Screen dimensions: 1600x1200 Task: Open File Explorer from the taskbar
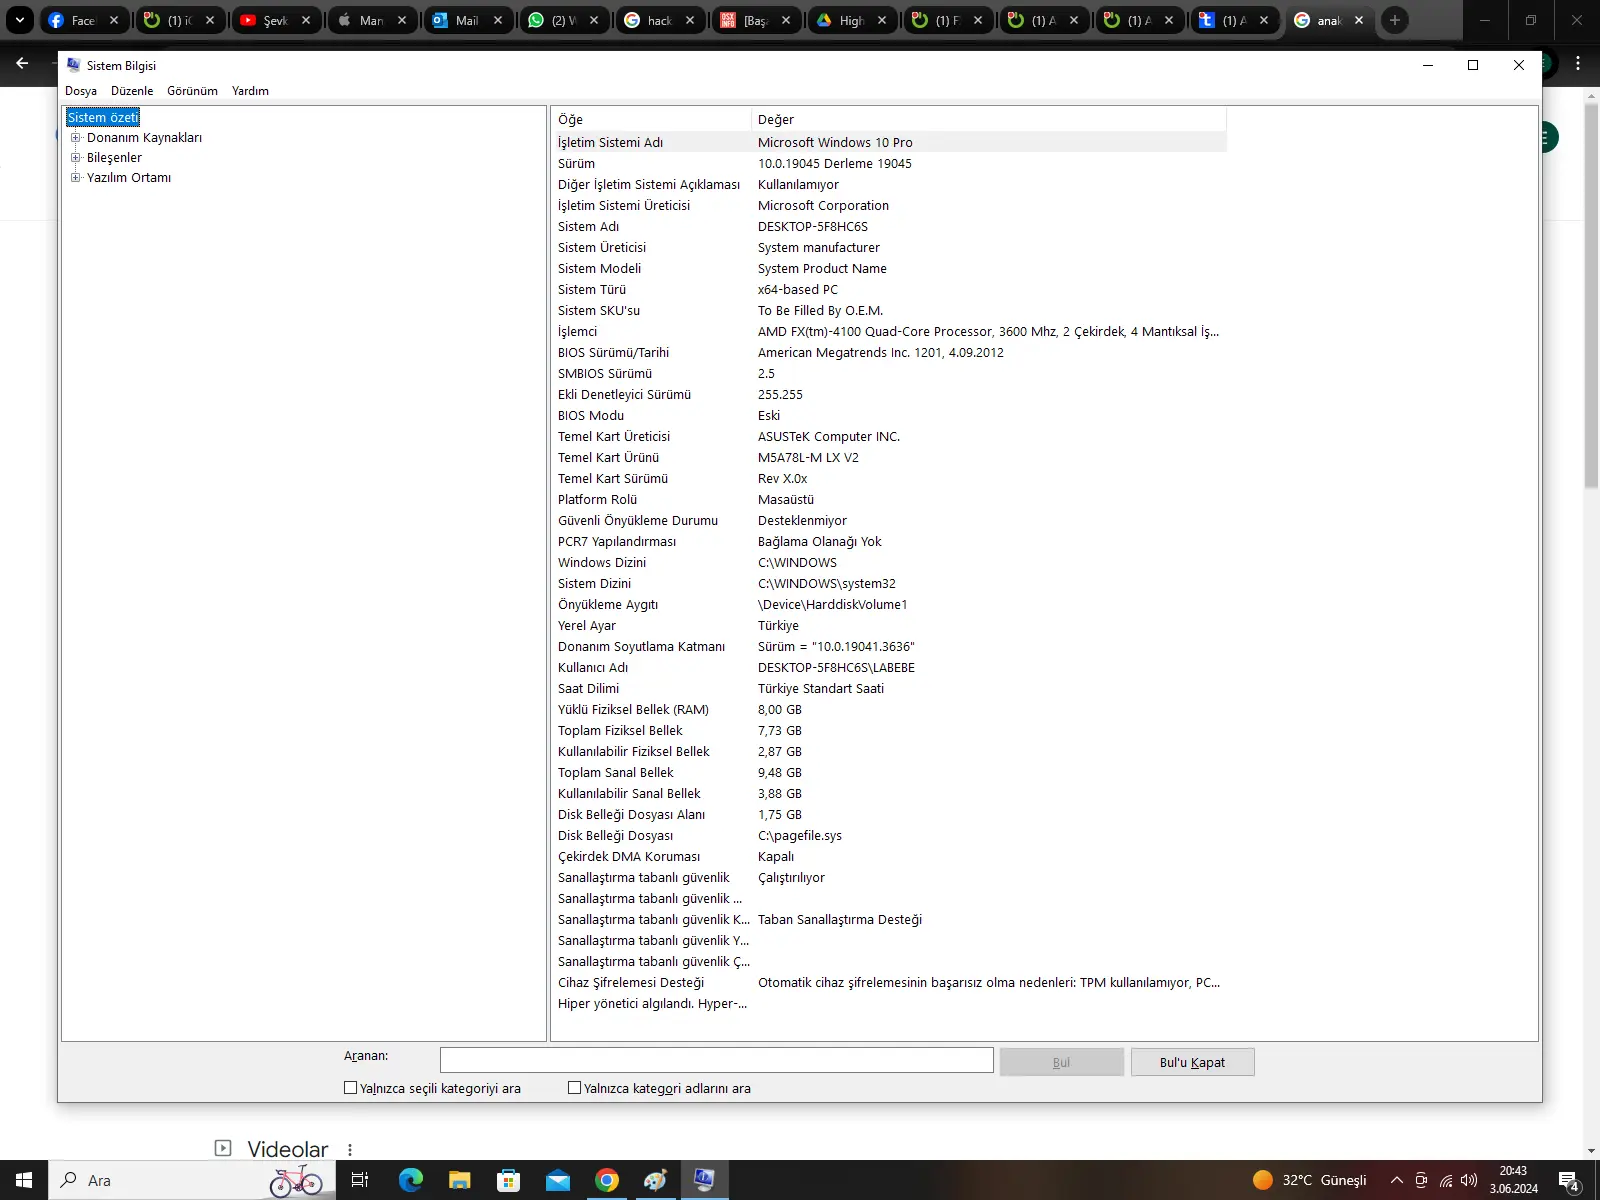[459, 1180]
